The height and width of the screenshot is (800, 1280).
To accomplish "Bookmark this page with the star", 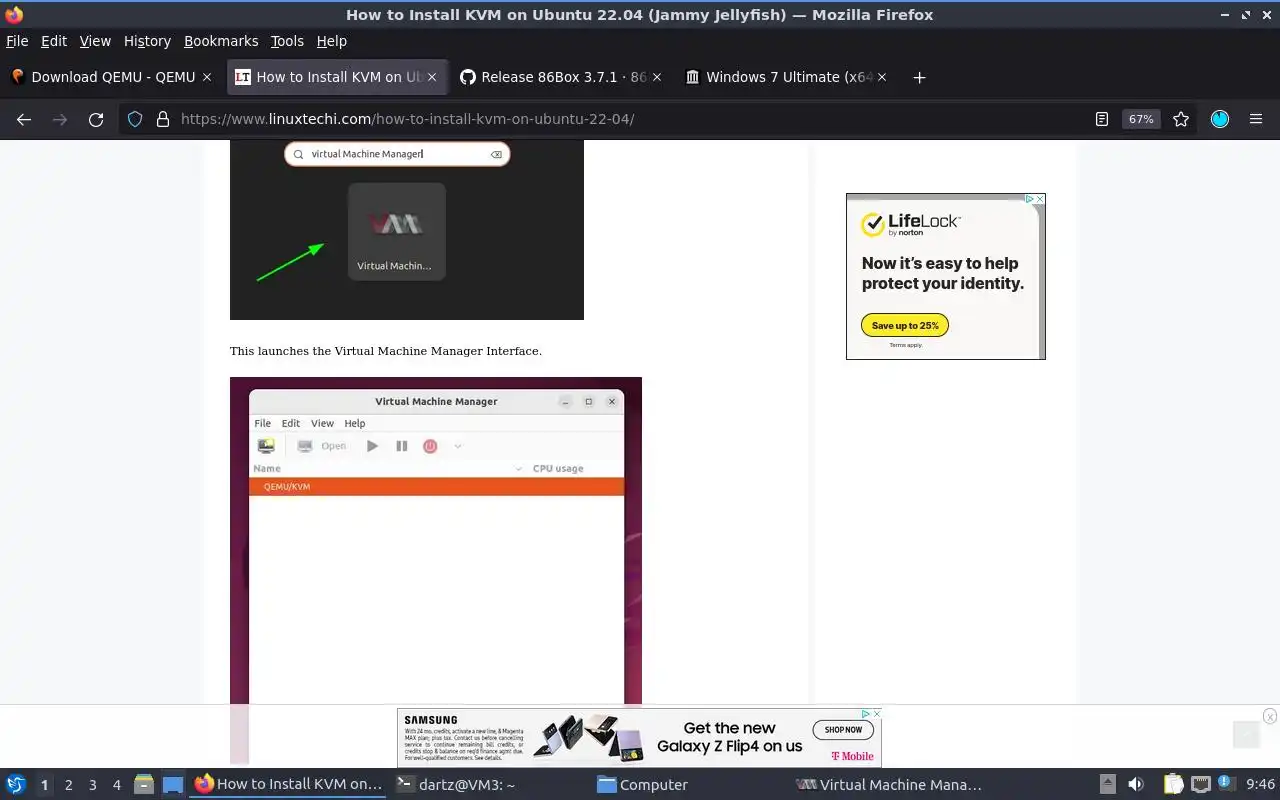I will [1181, 119].
